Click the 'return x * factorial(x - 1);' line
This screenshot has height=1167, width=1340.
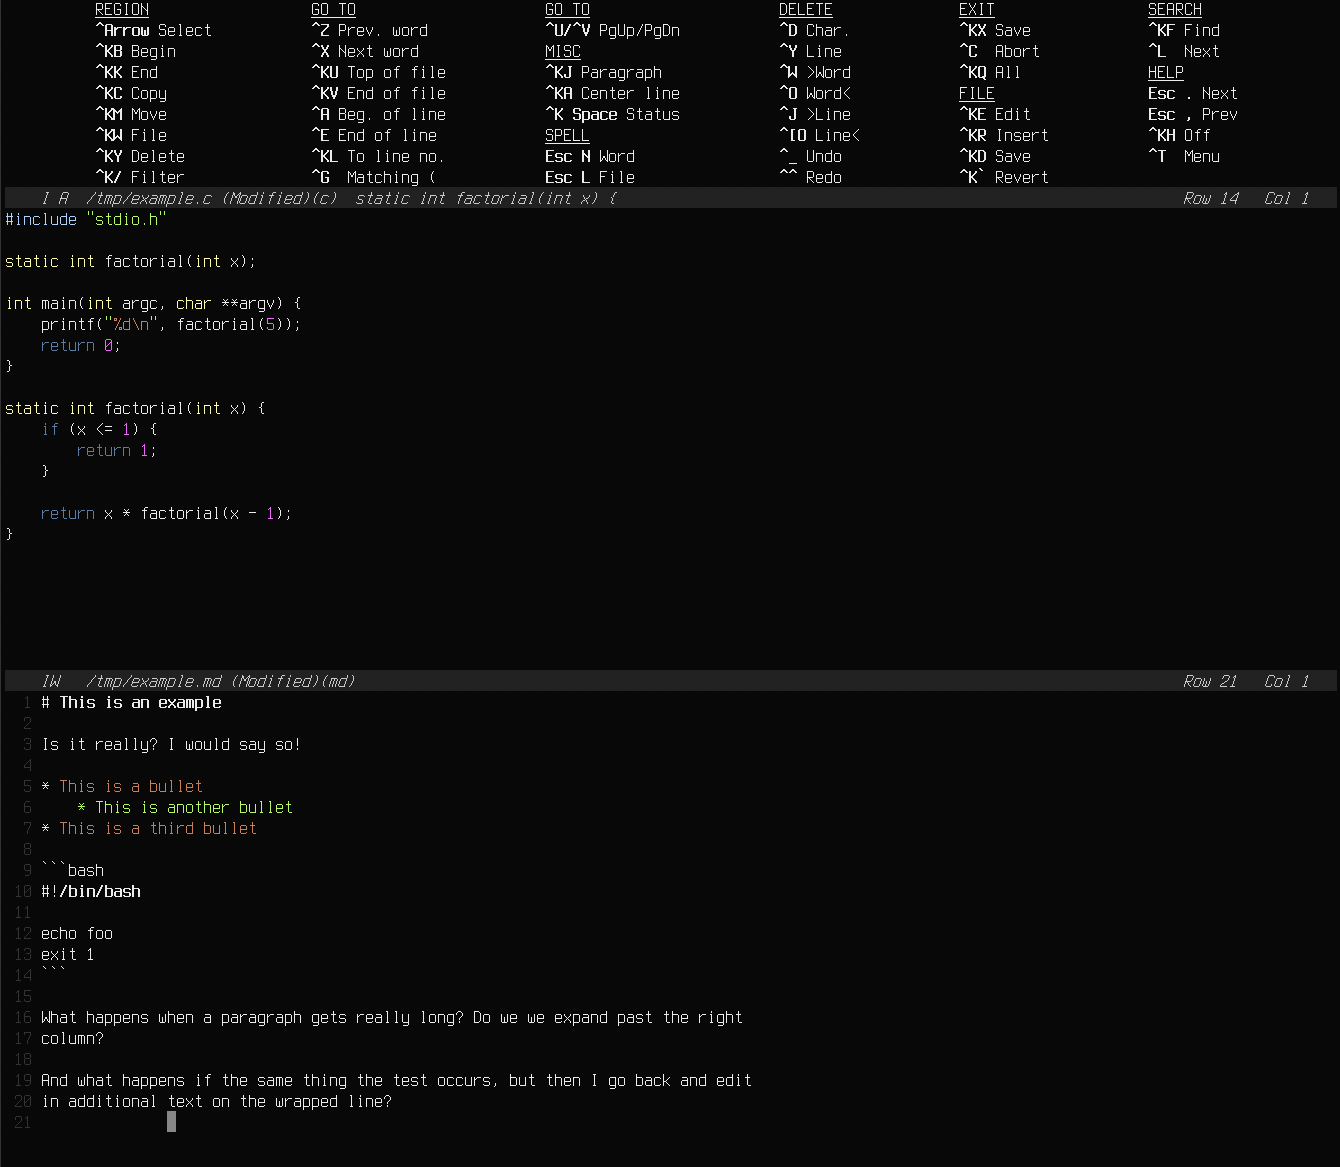tap(166, 513)
